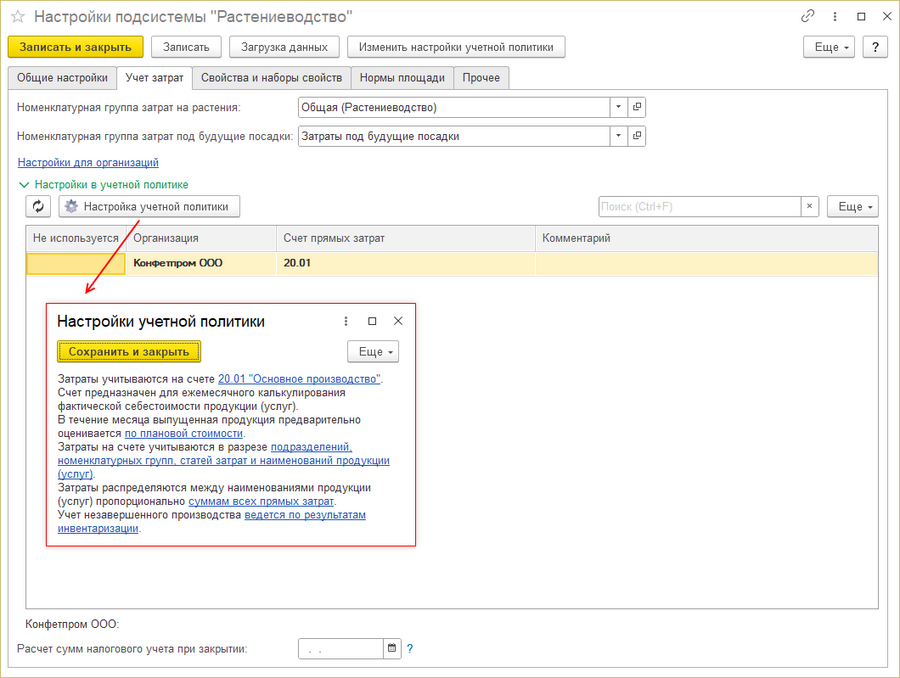Open the plant cost group item form
This screenshot has height=678, width=900.
pos(637,107)
